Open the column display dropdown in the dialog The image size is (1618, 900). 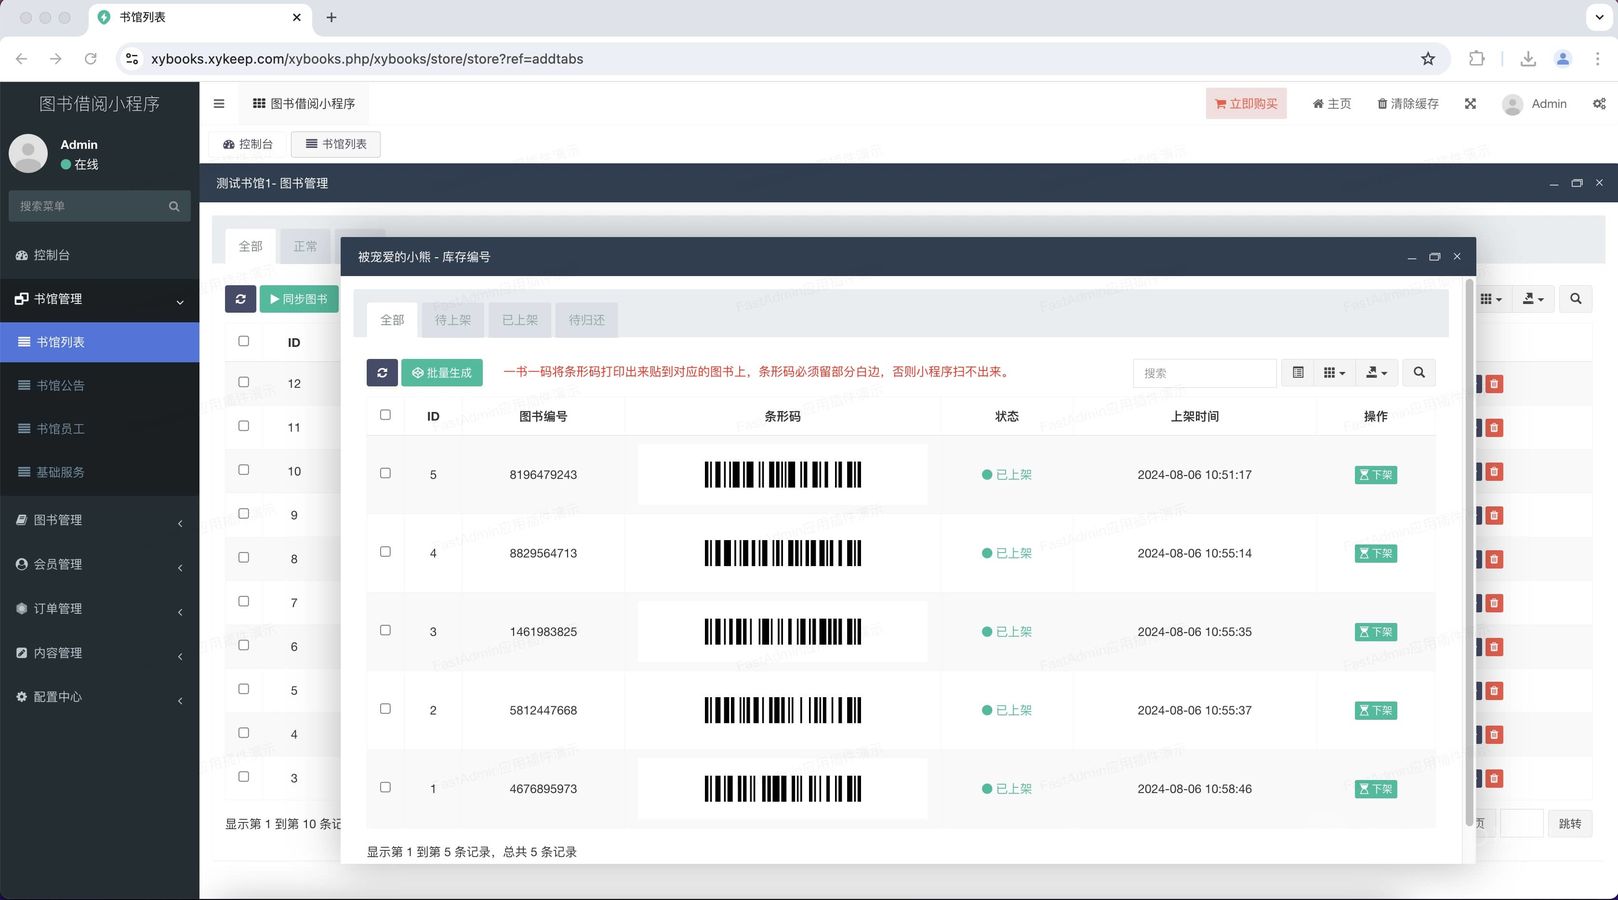point(1334,373)
